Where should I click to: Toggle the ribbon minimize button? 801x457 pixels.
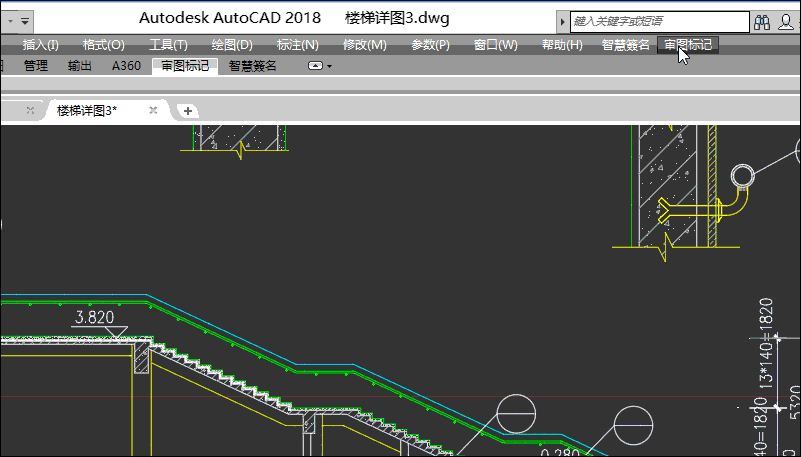click(x=315, y=66)
